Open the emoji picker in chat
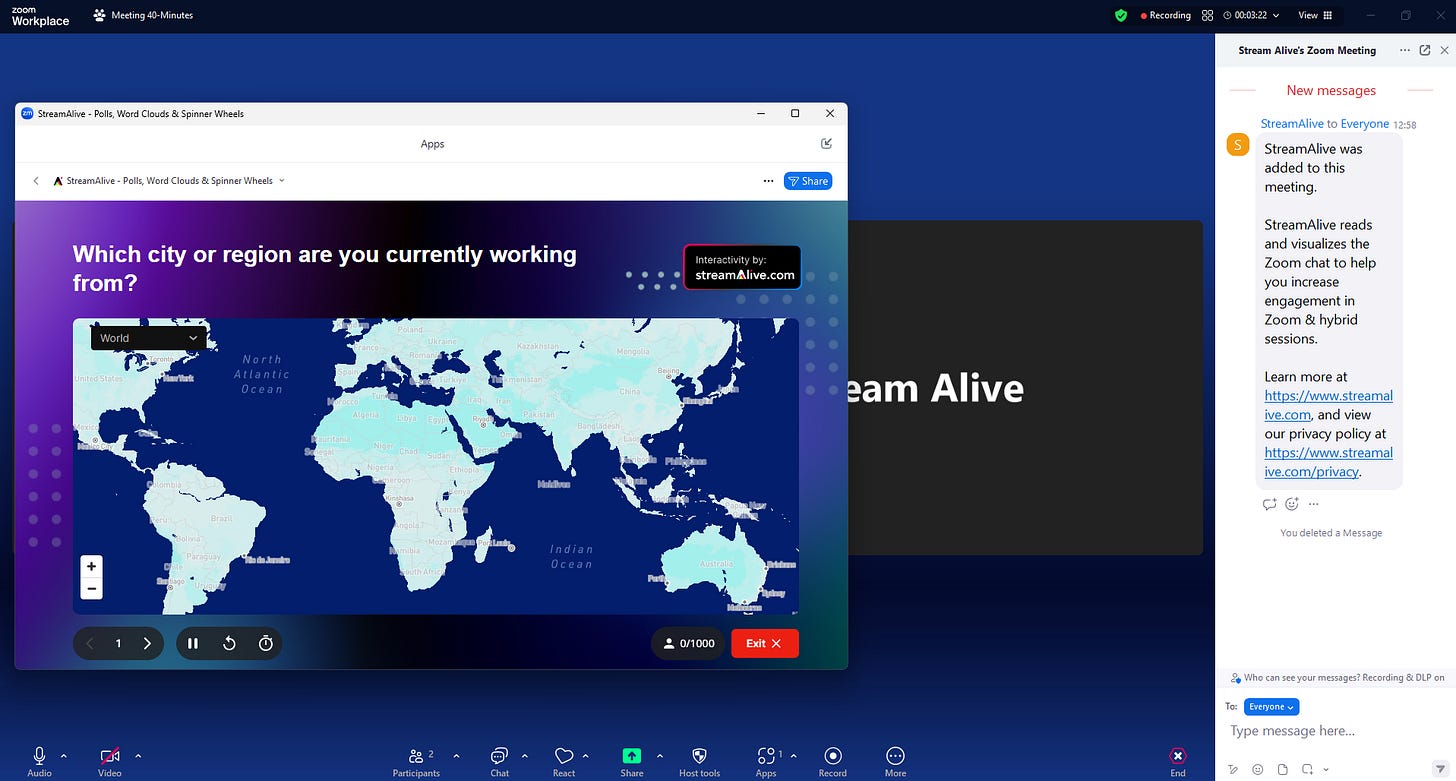The height and width of the screenshot is (781, 1456). pos(1258,769)
